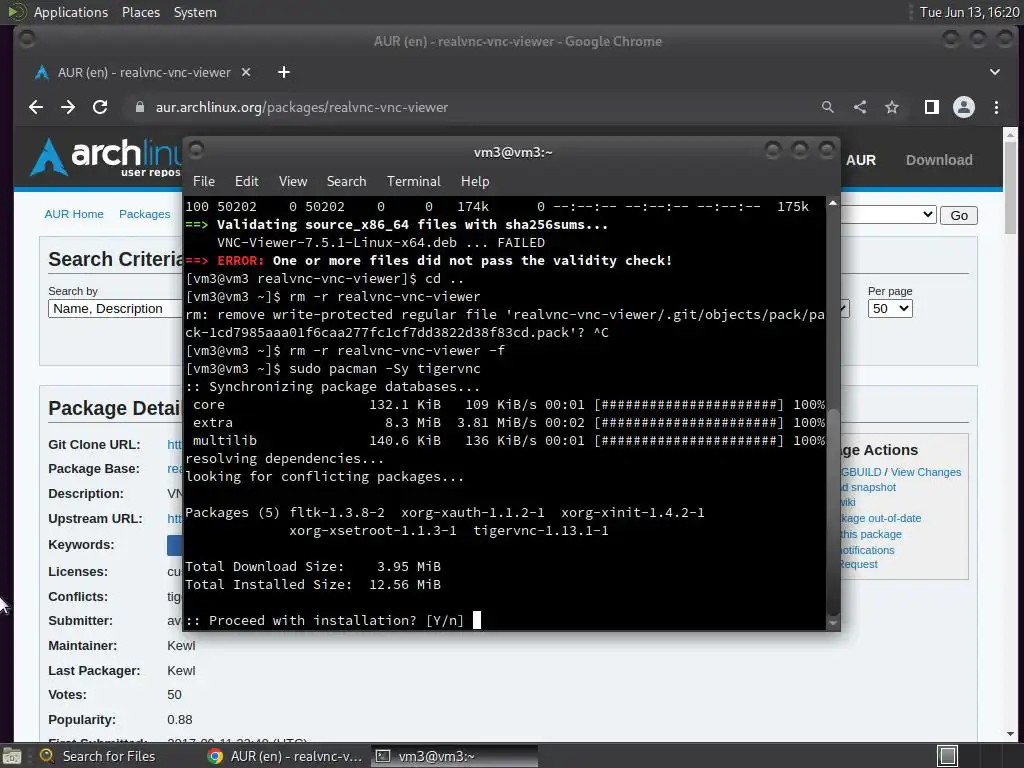Click the Votes value 50

point(174,695)
